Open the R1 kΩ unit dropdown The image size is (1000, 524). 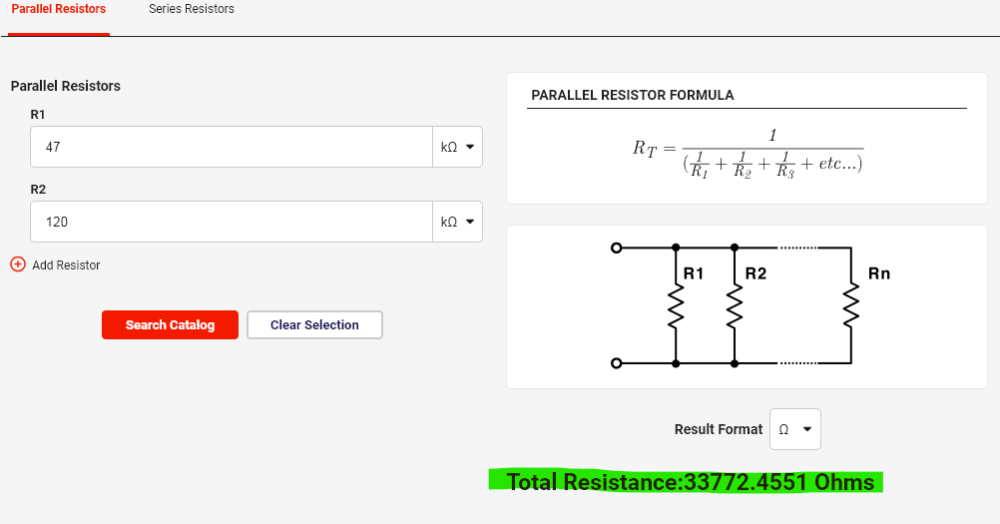pos(457,147)
